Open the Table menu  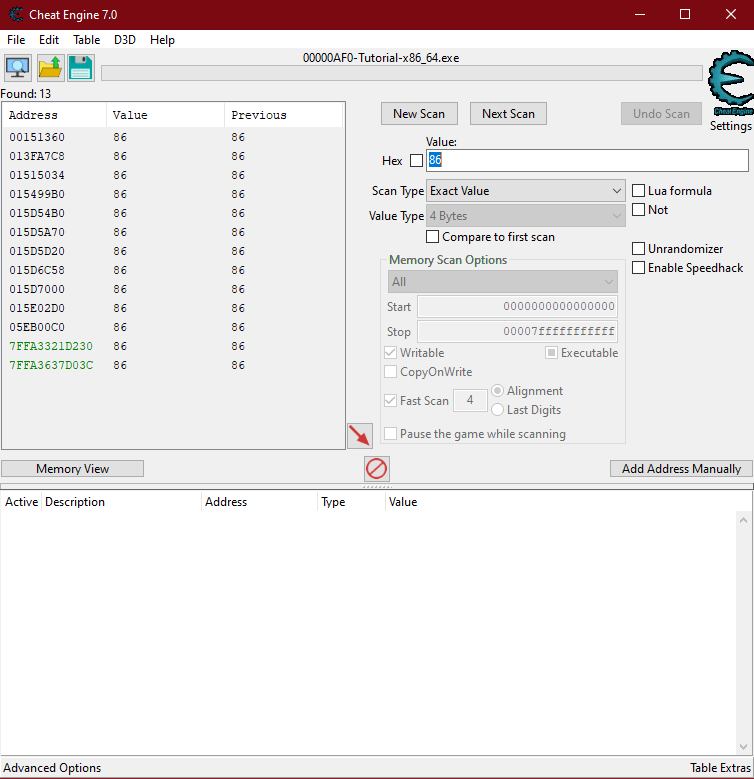tap(86, 40)
